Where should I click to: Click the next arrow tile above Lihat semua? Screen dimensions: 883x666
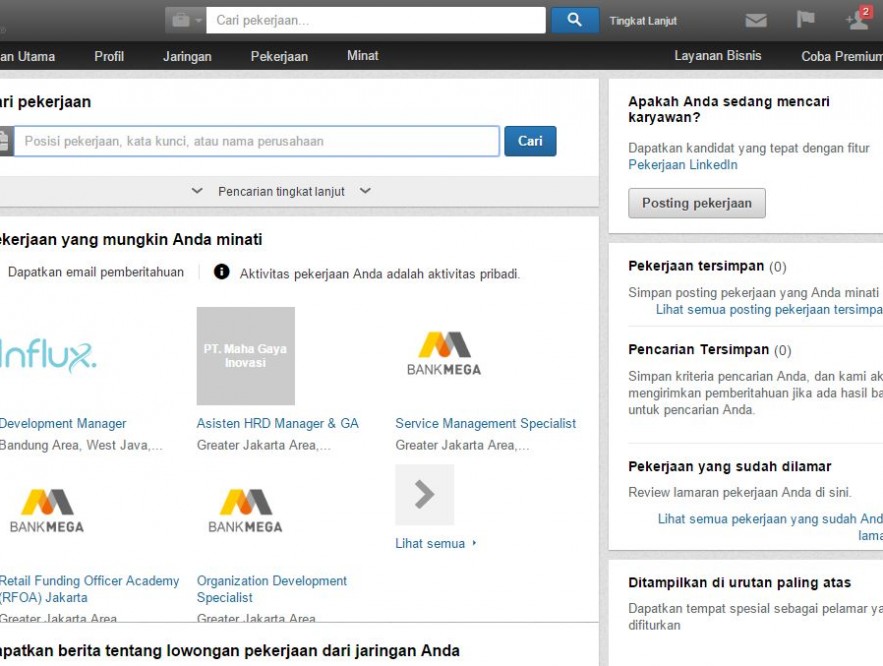[425, 495]
